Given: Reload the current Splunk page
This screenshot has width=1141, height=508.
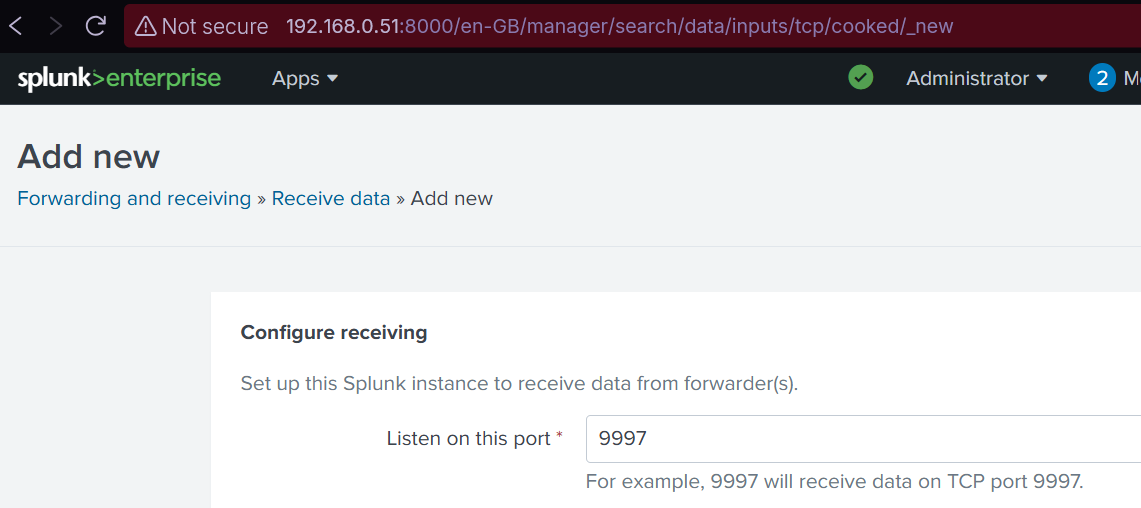Looking at the screenshot, I should 96,26.
